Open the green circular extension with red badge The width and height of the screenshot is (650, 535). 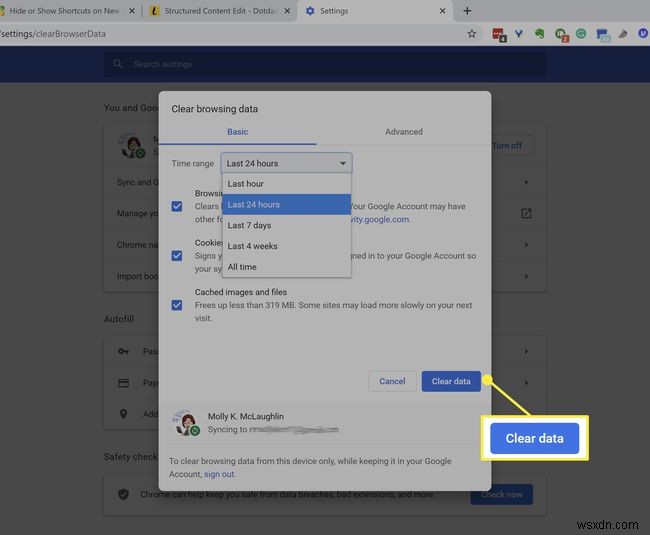tap(561, 35)
